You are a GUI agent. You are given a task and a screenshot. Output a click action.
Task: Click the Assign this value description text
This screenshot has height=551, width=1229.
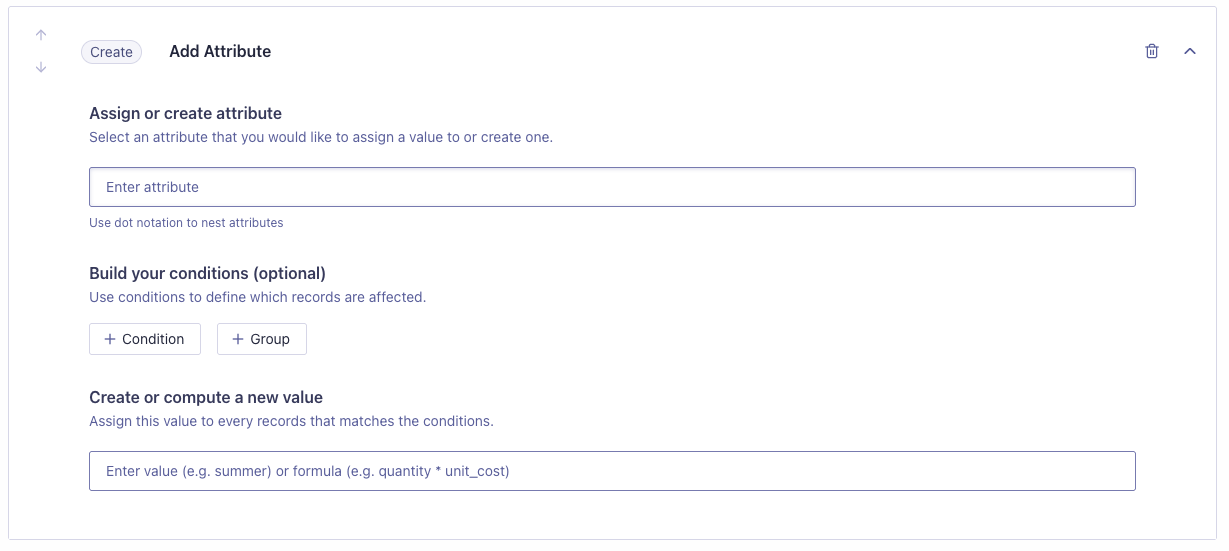[x=291, y=421]
